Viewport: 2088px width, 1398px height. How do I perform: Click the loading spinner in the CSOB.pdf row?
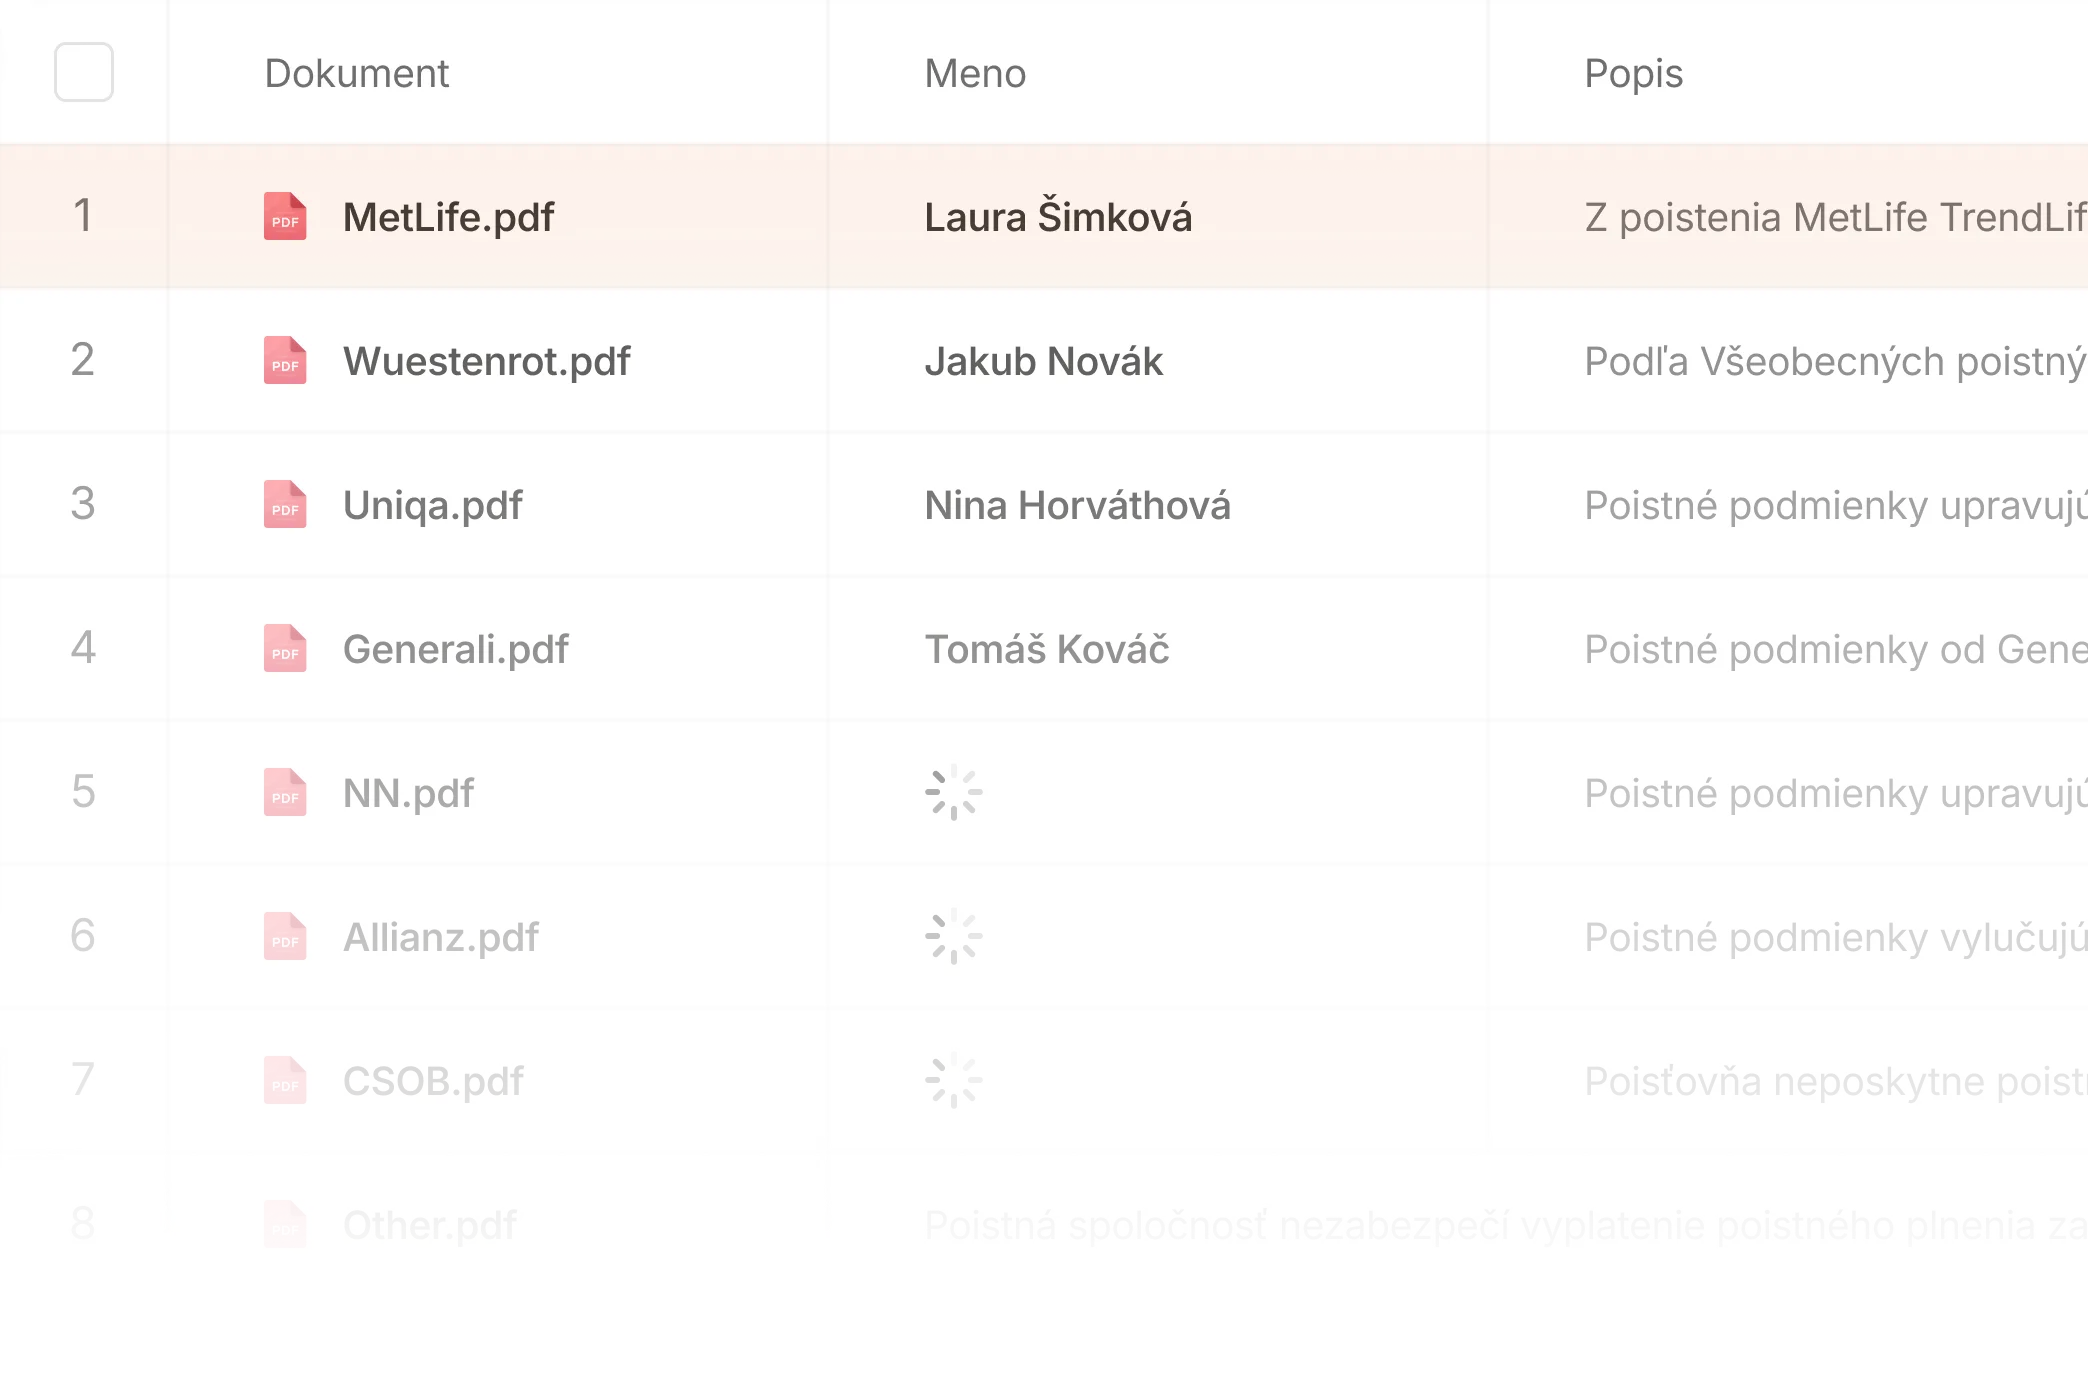click(954, 1080)
